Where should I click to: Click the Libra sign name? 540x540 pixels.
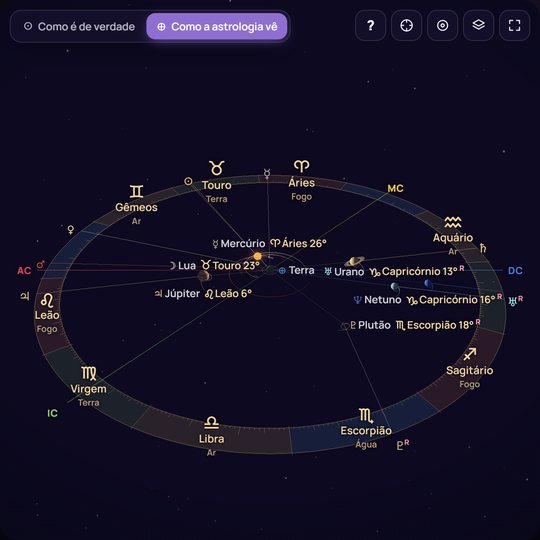pos(211,439)
